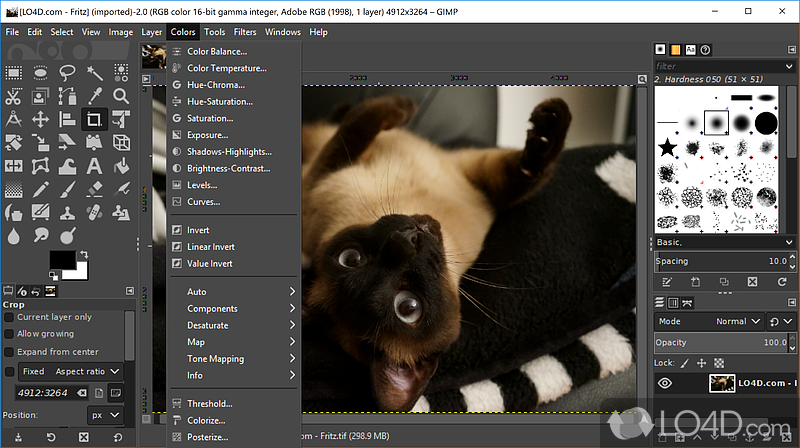Select Threshold menu entry

click(x=234, y=404)
